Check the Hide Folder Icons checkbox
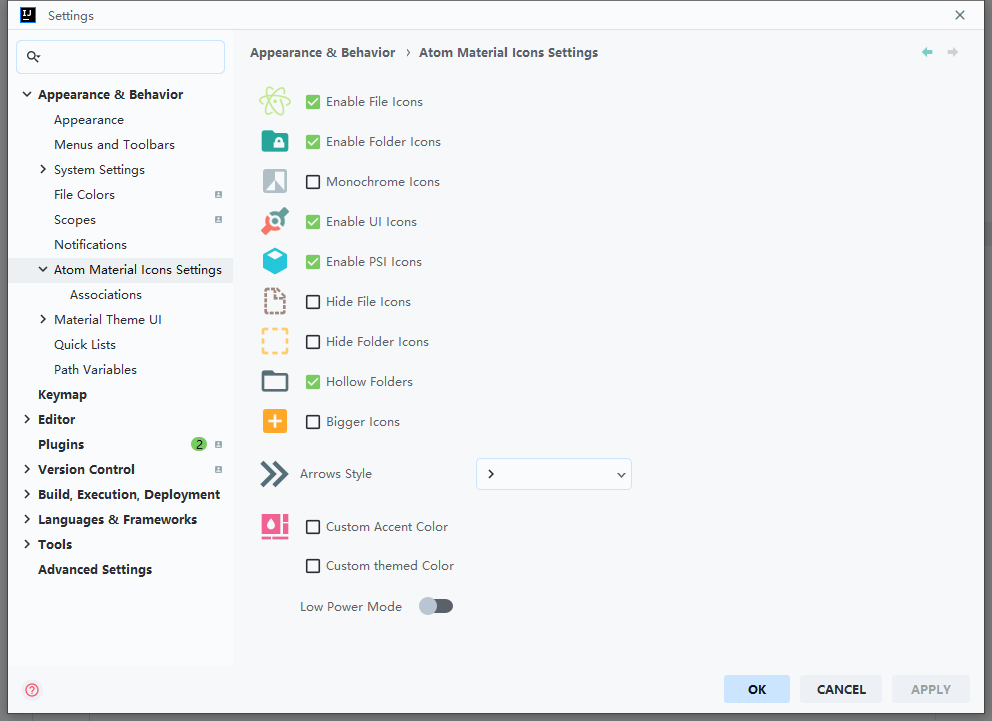 [x=313, y=342]
